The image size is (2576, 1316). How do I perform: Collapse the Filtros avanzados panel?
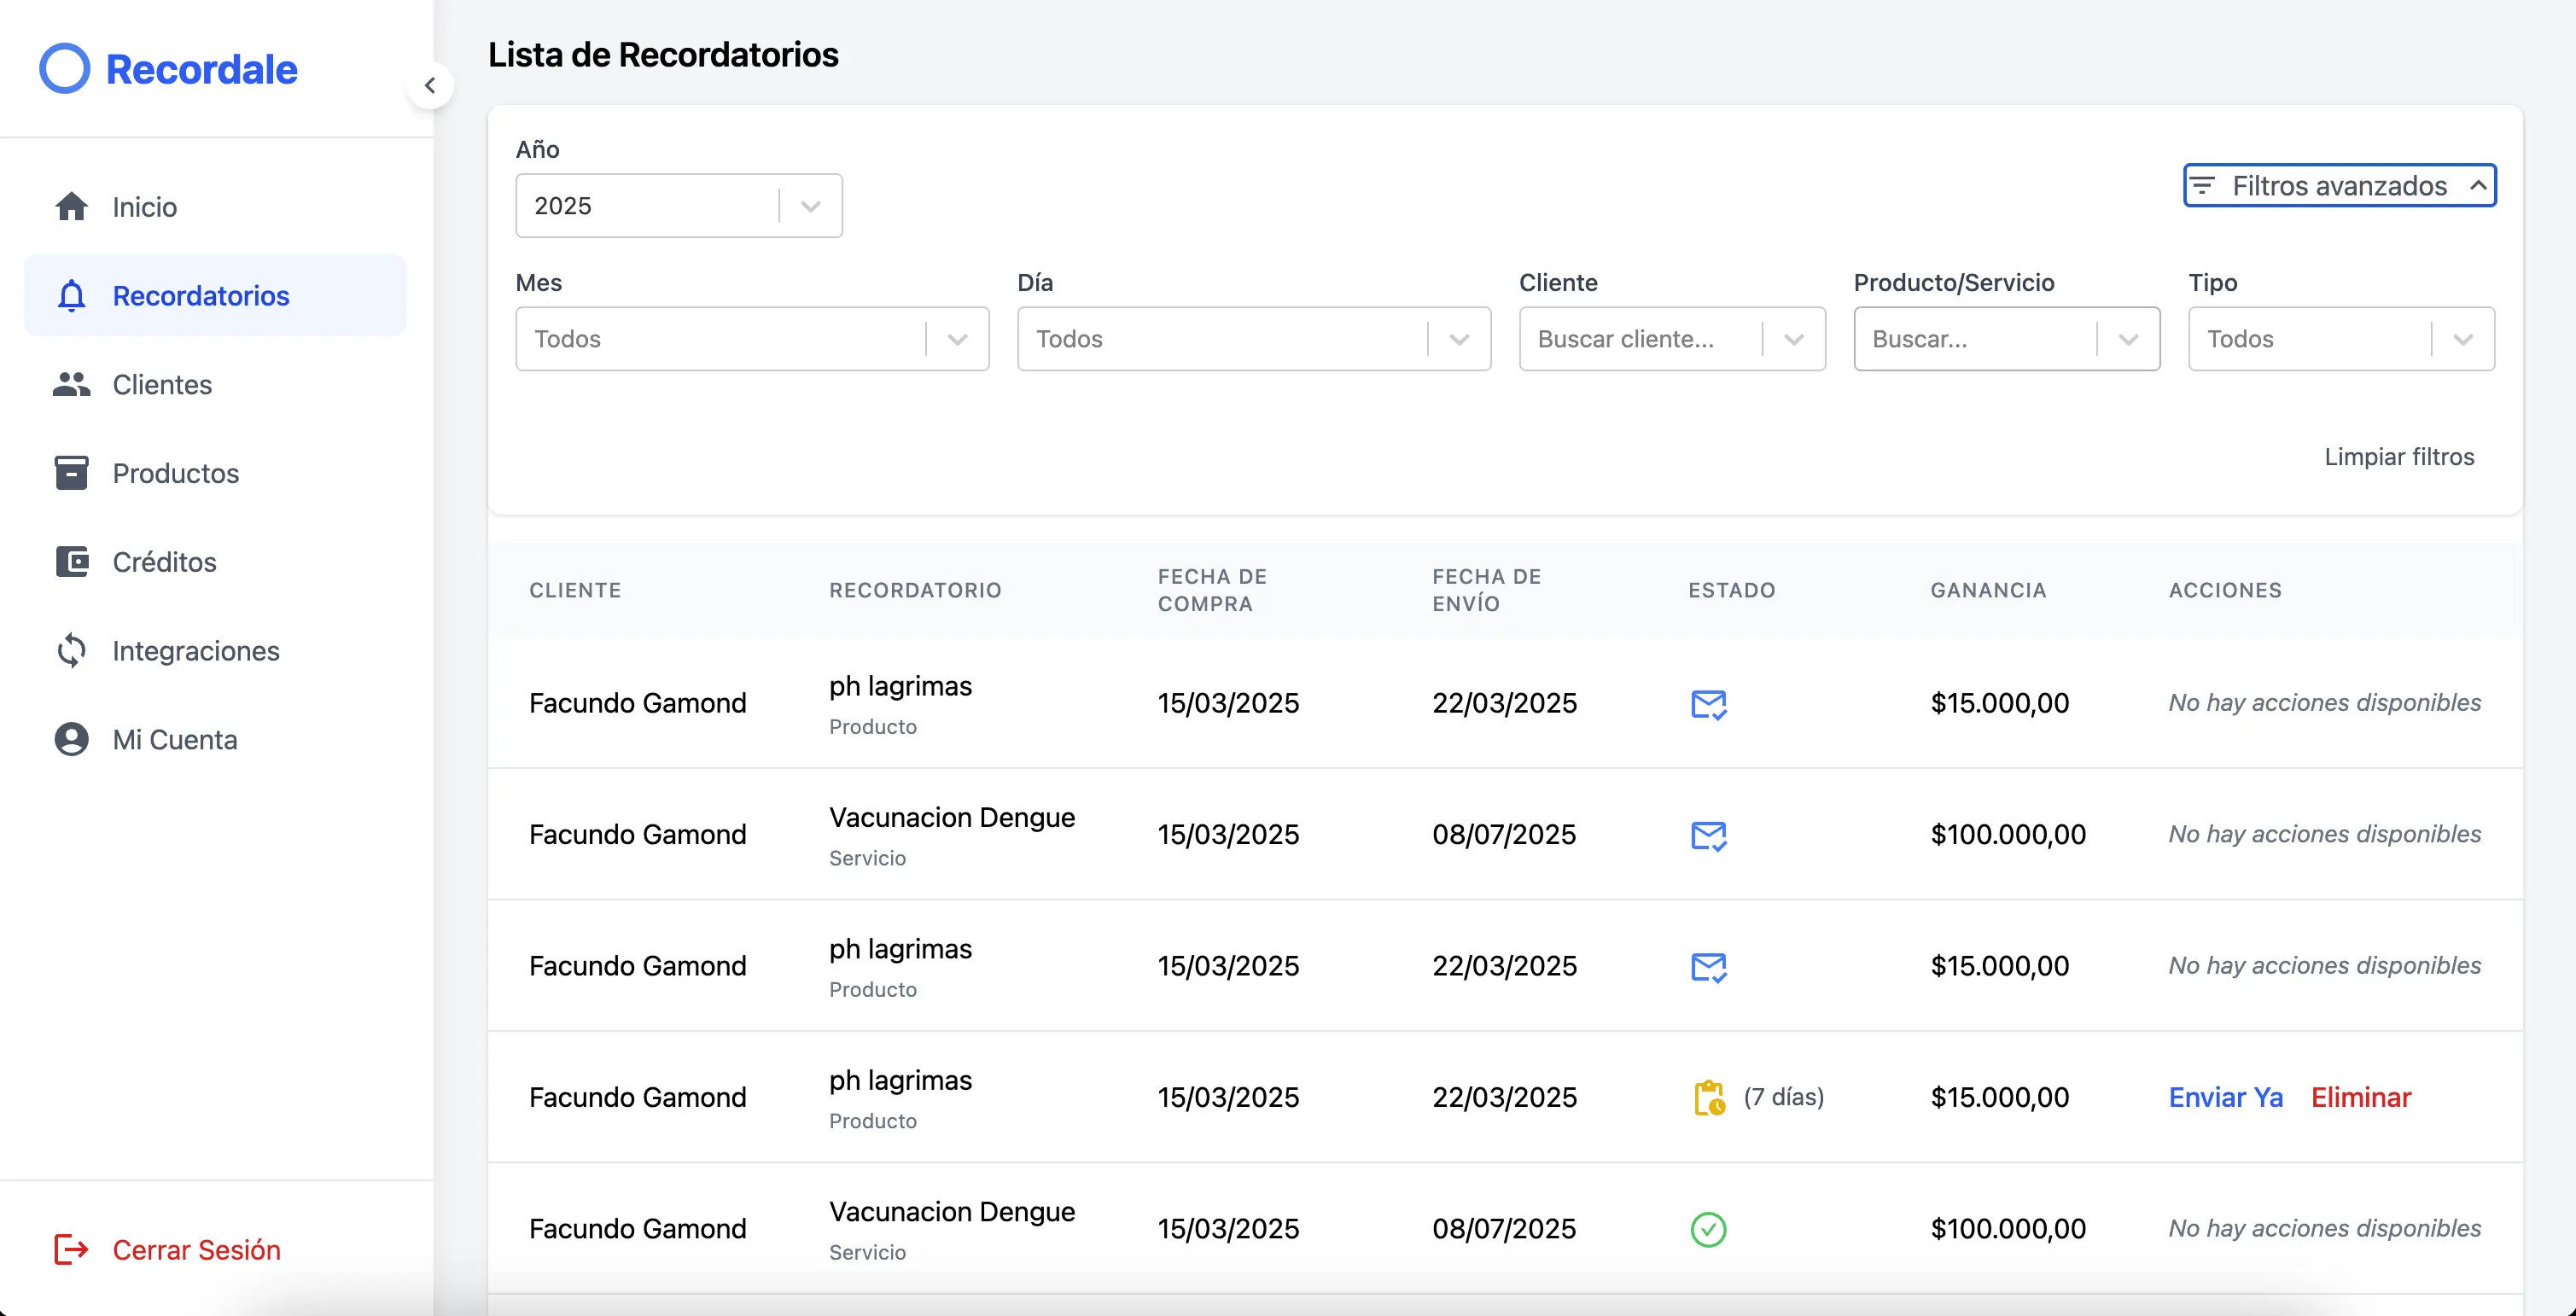(x=2339, y=186)
